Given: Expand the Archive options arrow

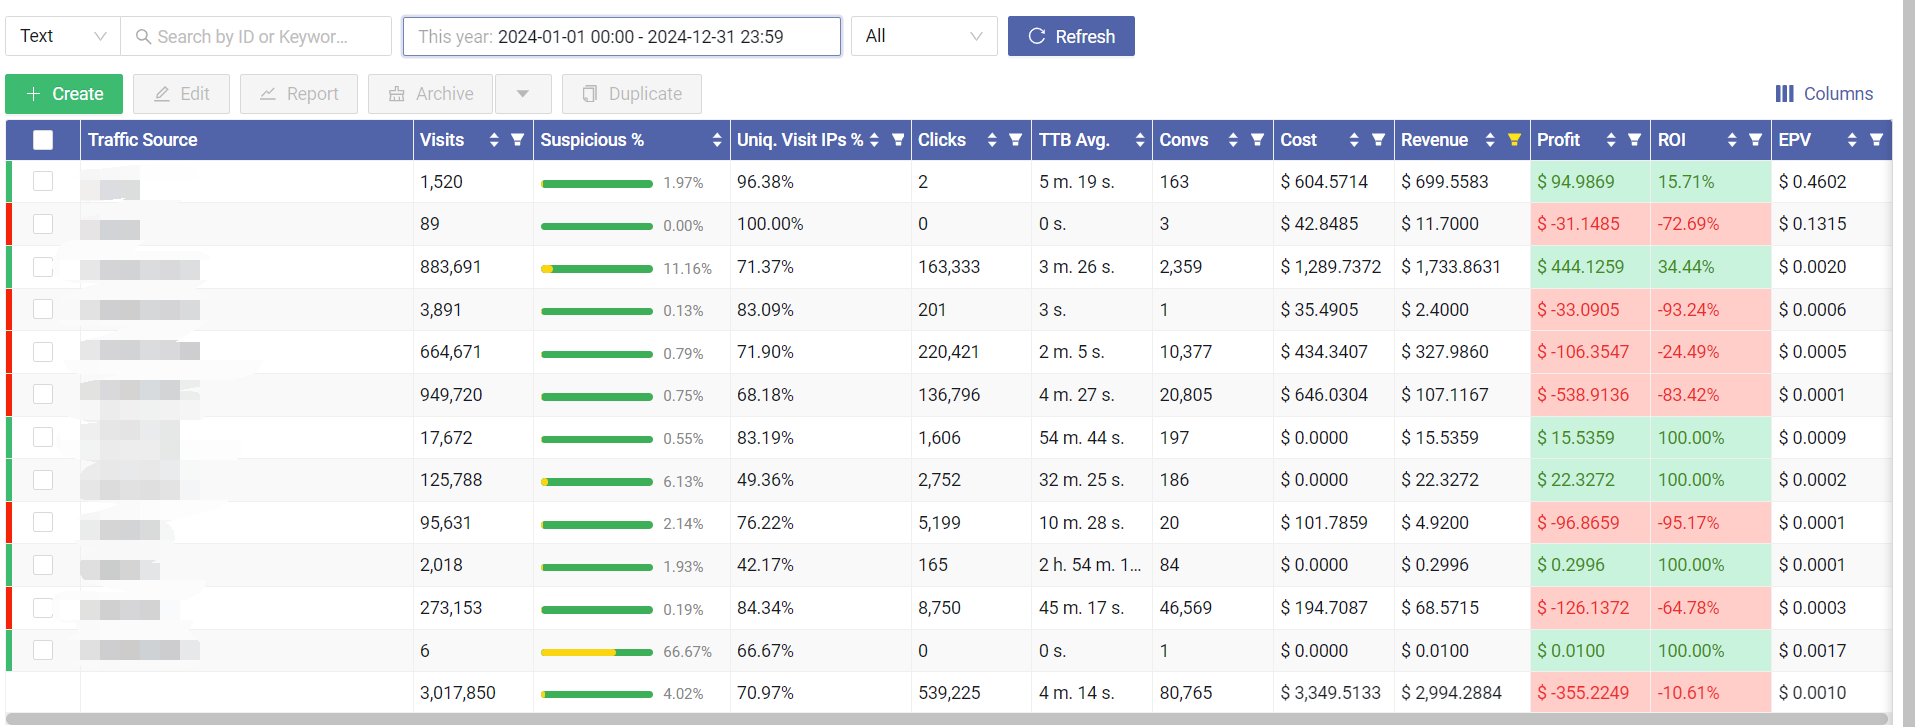Looking at the screenshot, I should click(522, 94).
